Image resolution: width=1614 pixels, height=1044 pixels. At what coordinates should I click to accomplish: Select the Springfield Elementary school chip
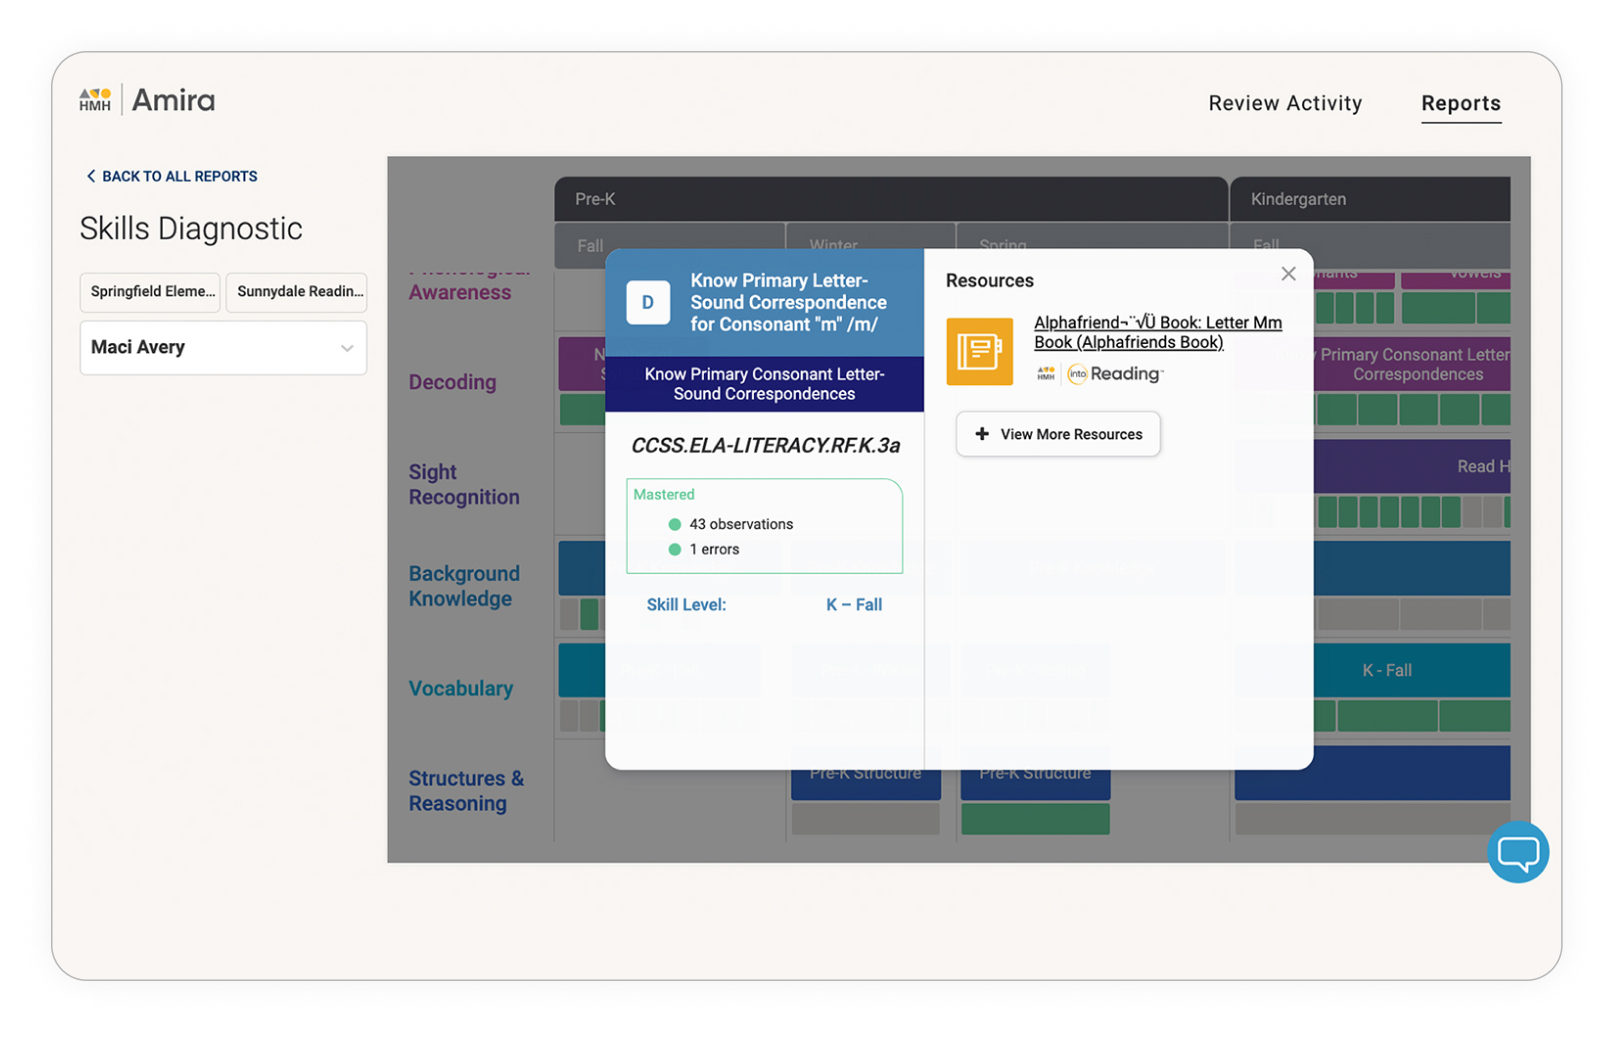click(x=150, y=292)
